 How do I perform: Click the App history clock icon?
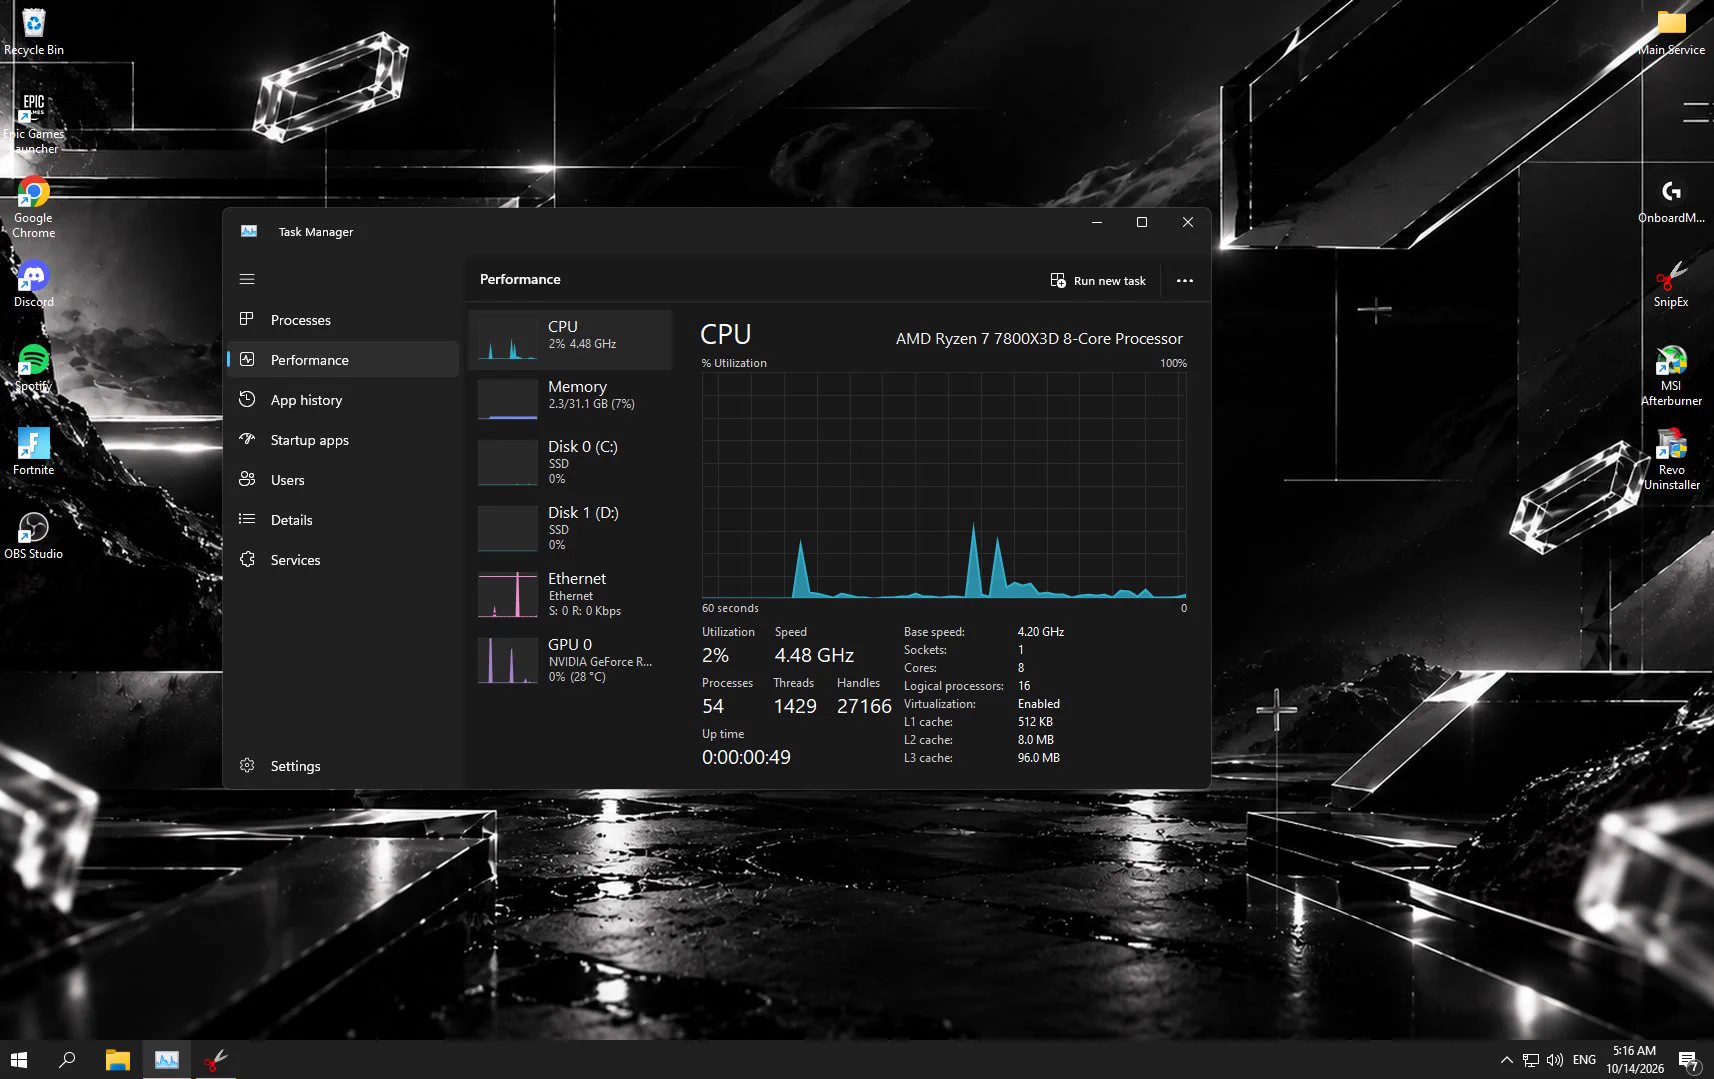(247, 399)
